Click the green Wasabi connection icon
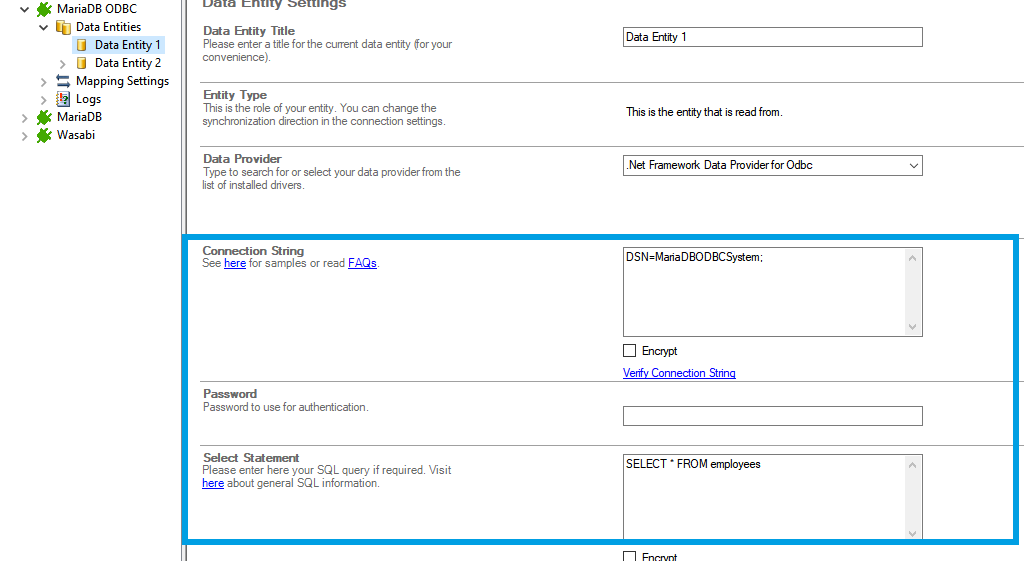This screenshot has width=1024, height=561. [44, 135]
